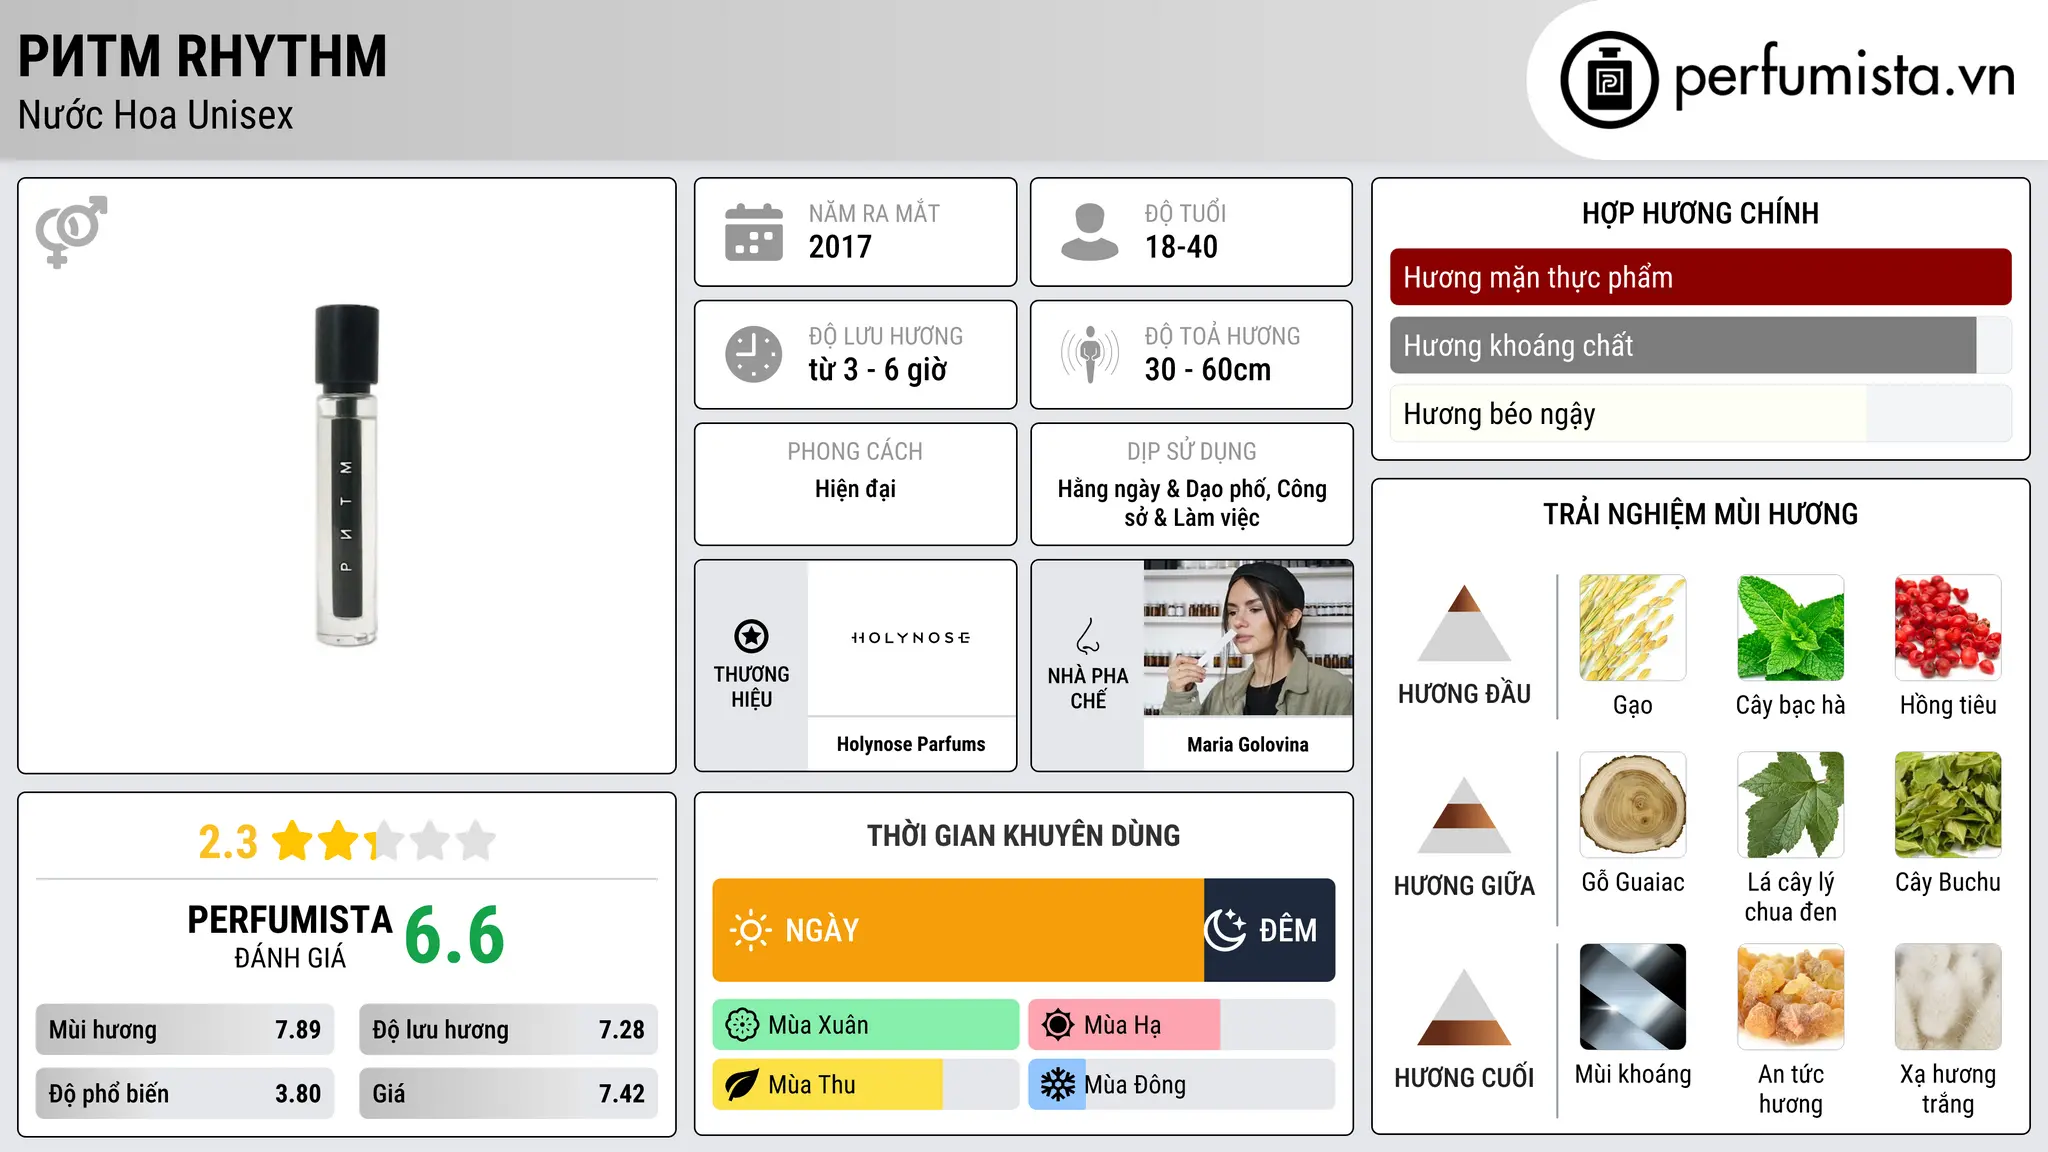2048x1152 pixels.
Task: Click the Độ phổ biến 3.80 score
Action: click(185, 1094)
